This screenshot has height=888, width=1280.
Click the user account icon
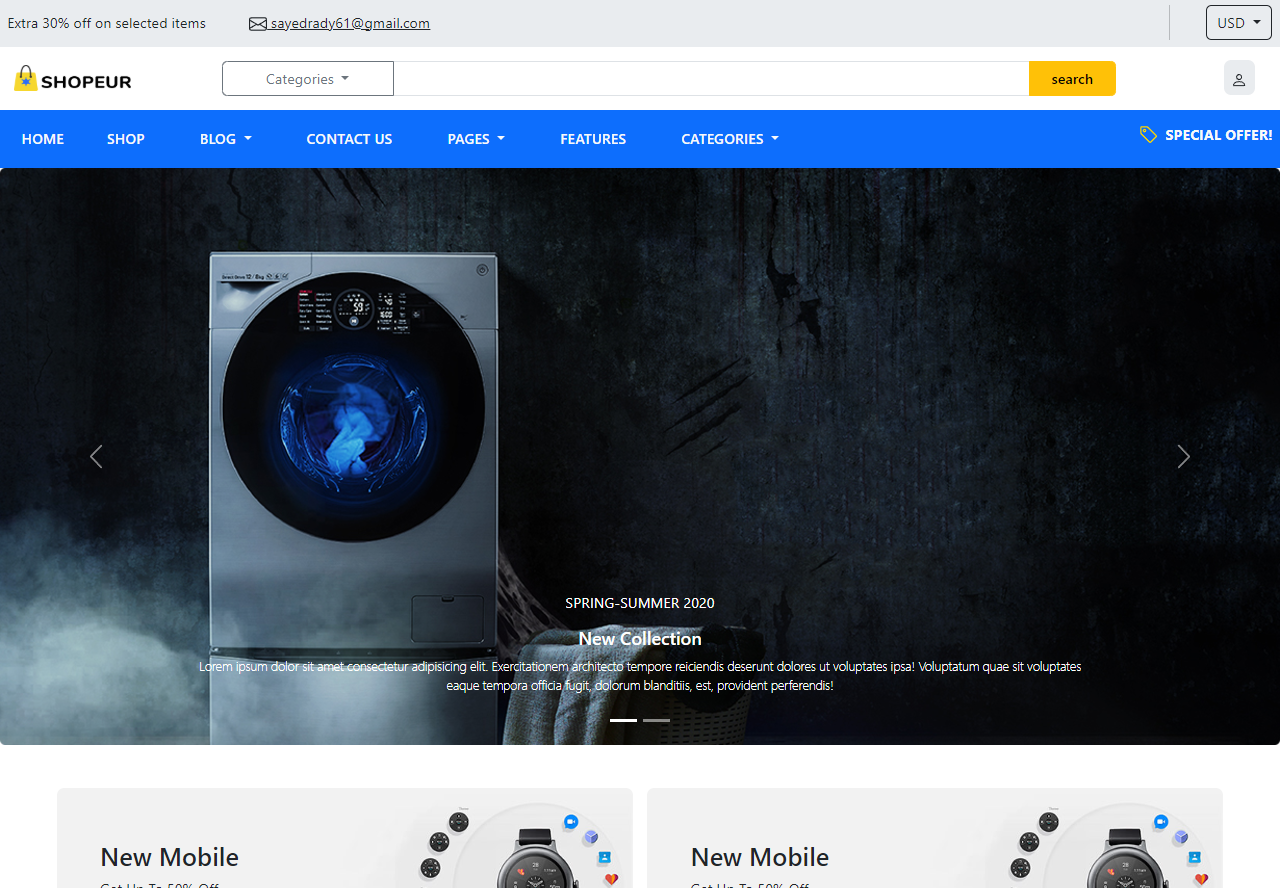click(x=1239, y=79)
